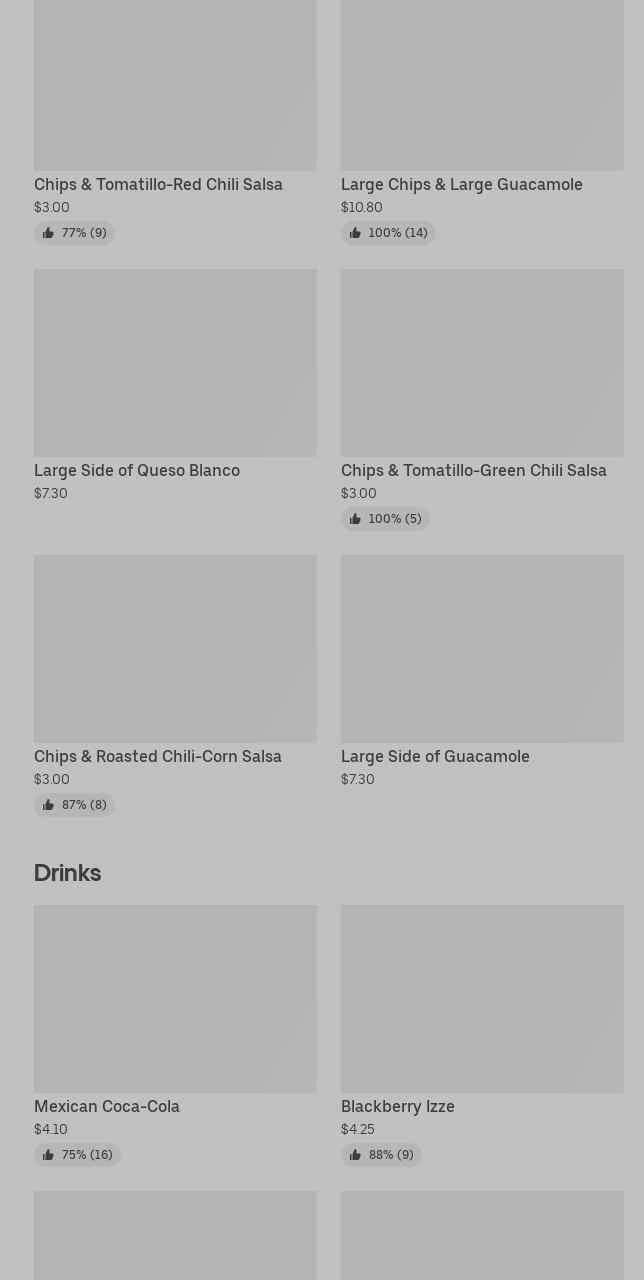The height and width of the screenshot is (1280, 644).
Task: Click the Large Side of Queso Blanco name
Action: (x=137, y=470)
